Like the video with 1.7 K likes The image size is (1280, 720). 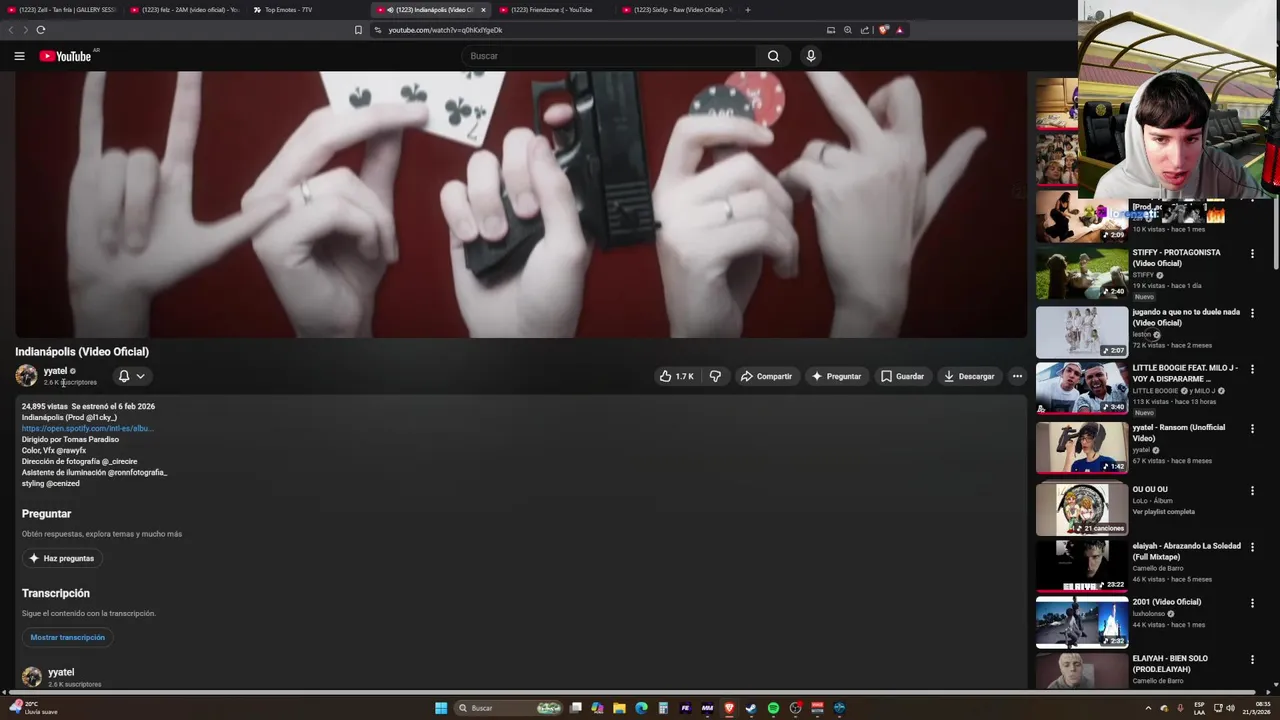[677, 376]
